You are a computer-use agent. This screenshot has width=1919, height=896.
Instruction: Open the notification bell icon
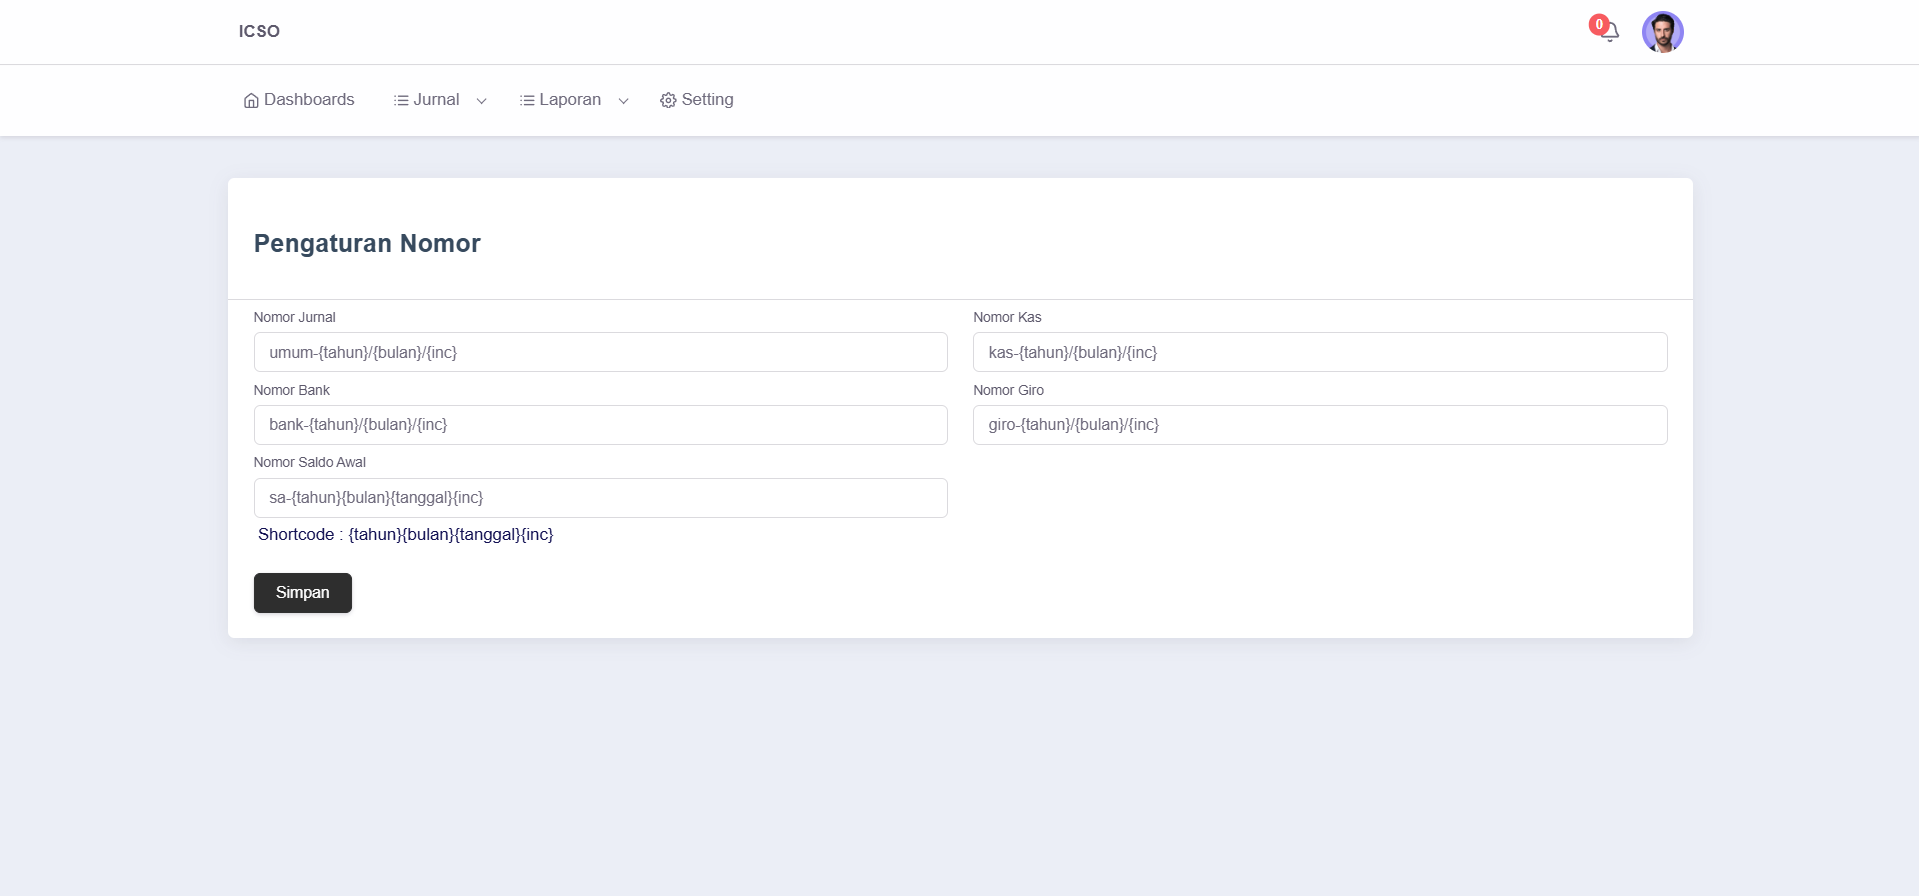pyautogui.click(x=1610, y=34)
